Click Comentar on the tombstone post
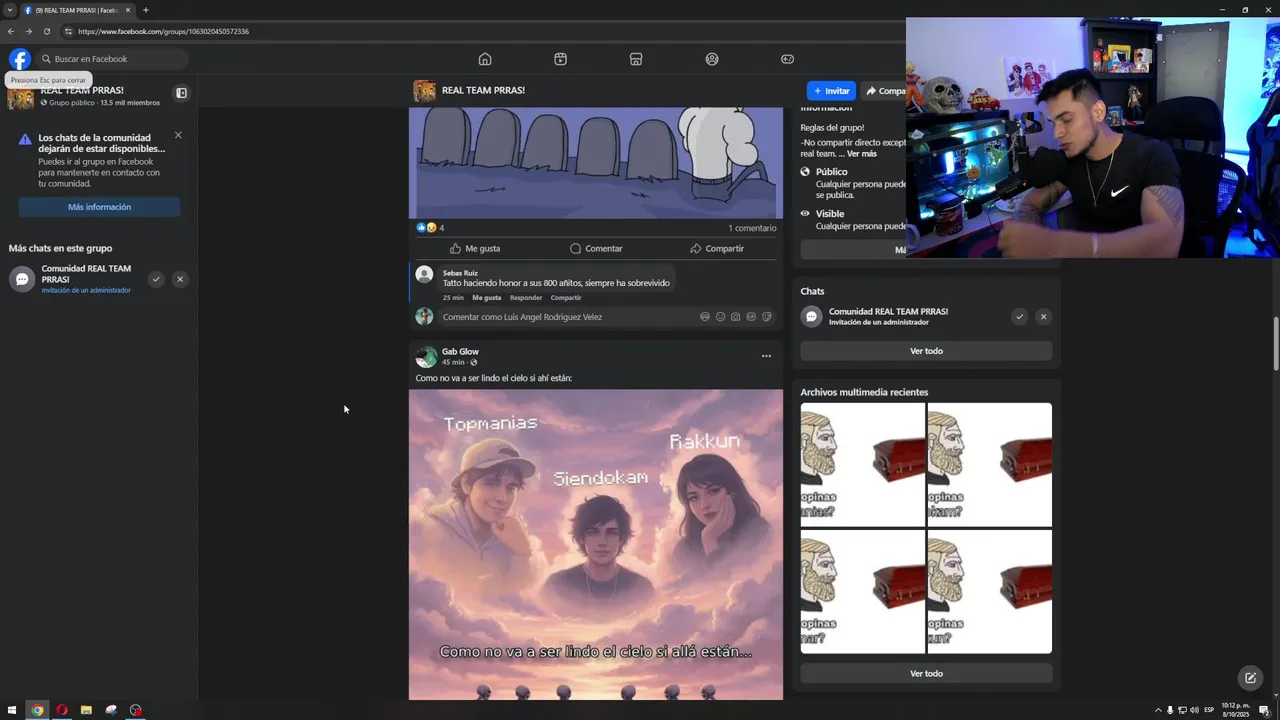The width and height of the screenshot is (1280, 720). click(596, 248)
